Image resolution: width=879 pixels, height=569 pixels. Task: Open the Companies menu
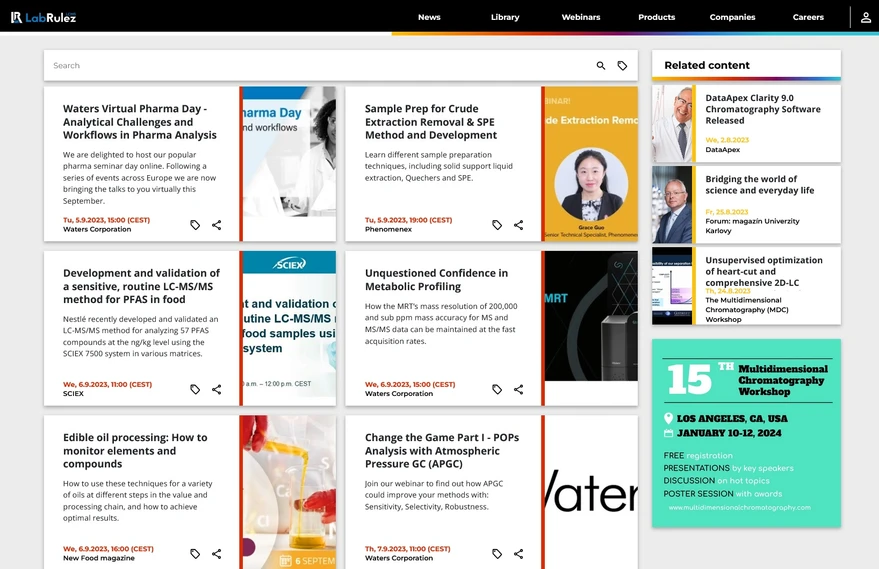point(732,17)
